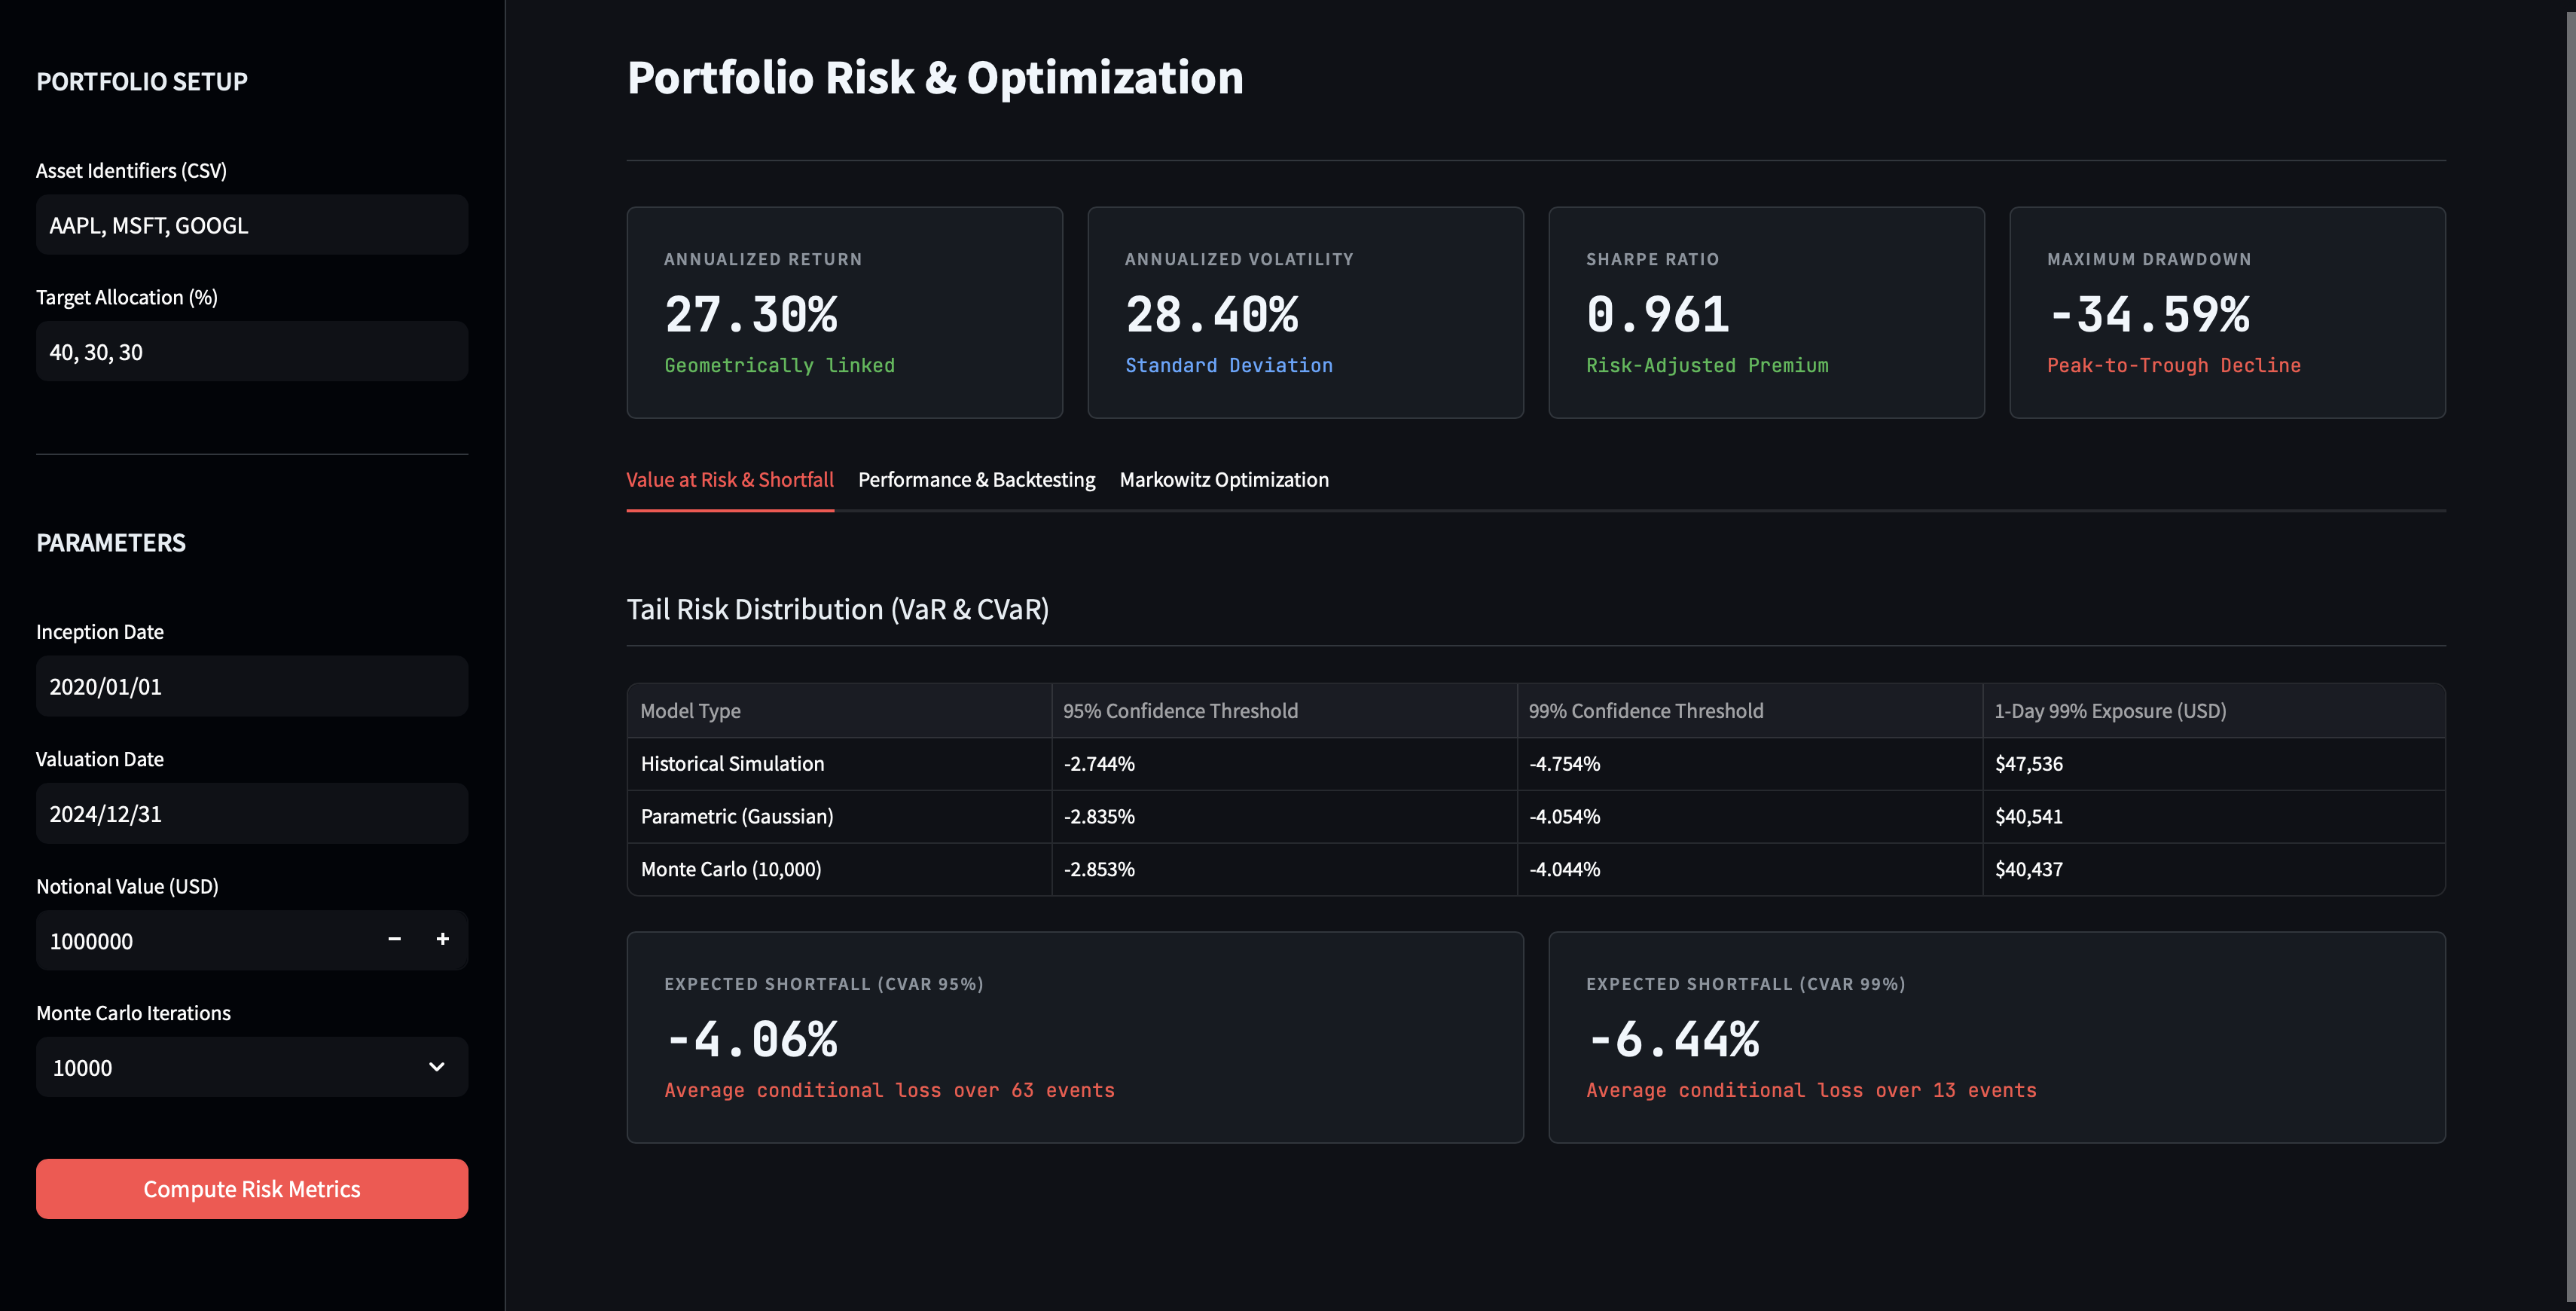Select the Sharpe Ratio card
Viewport: 2576px width, 1311px height.
(x=1766, y=312)
